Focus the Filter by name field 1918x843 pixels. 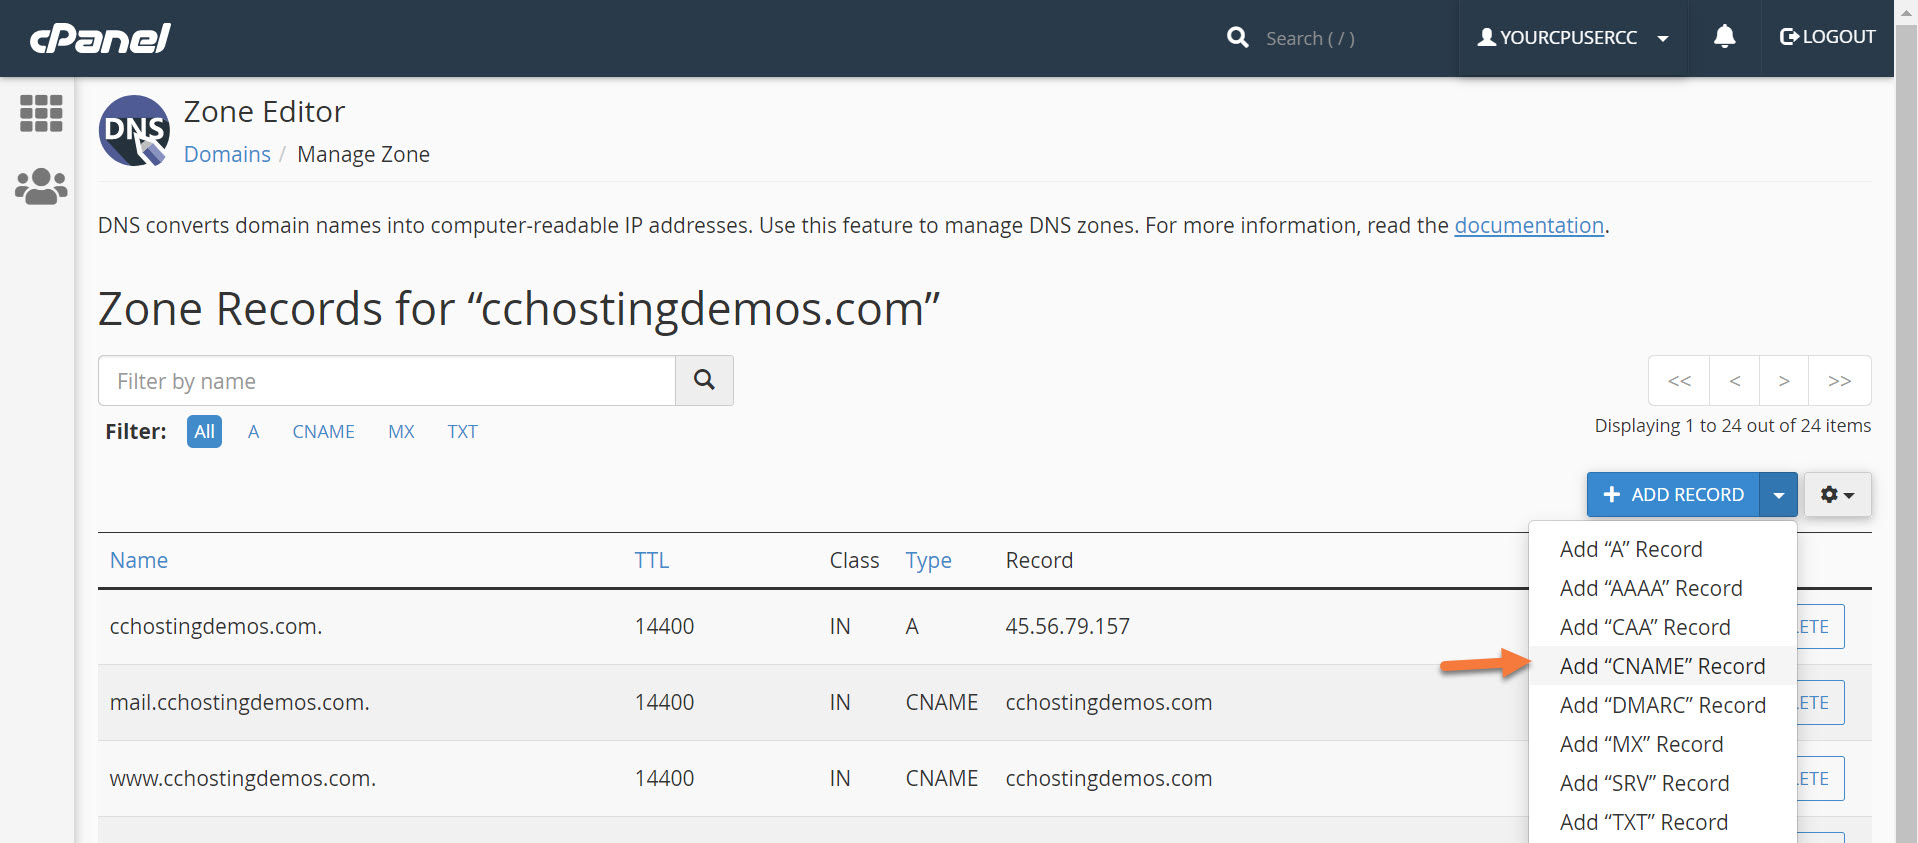click(x=387, y=380)
